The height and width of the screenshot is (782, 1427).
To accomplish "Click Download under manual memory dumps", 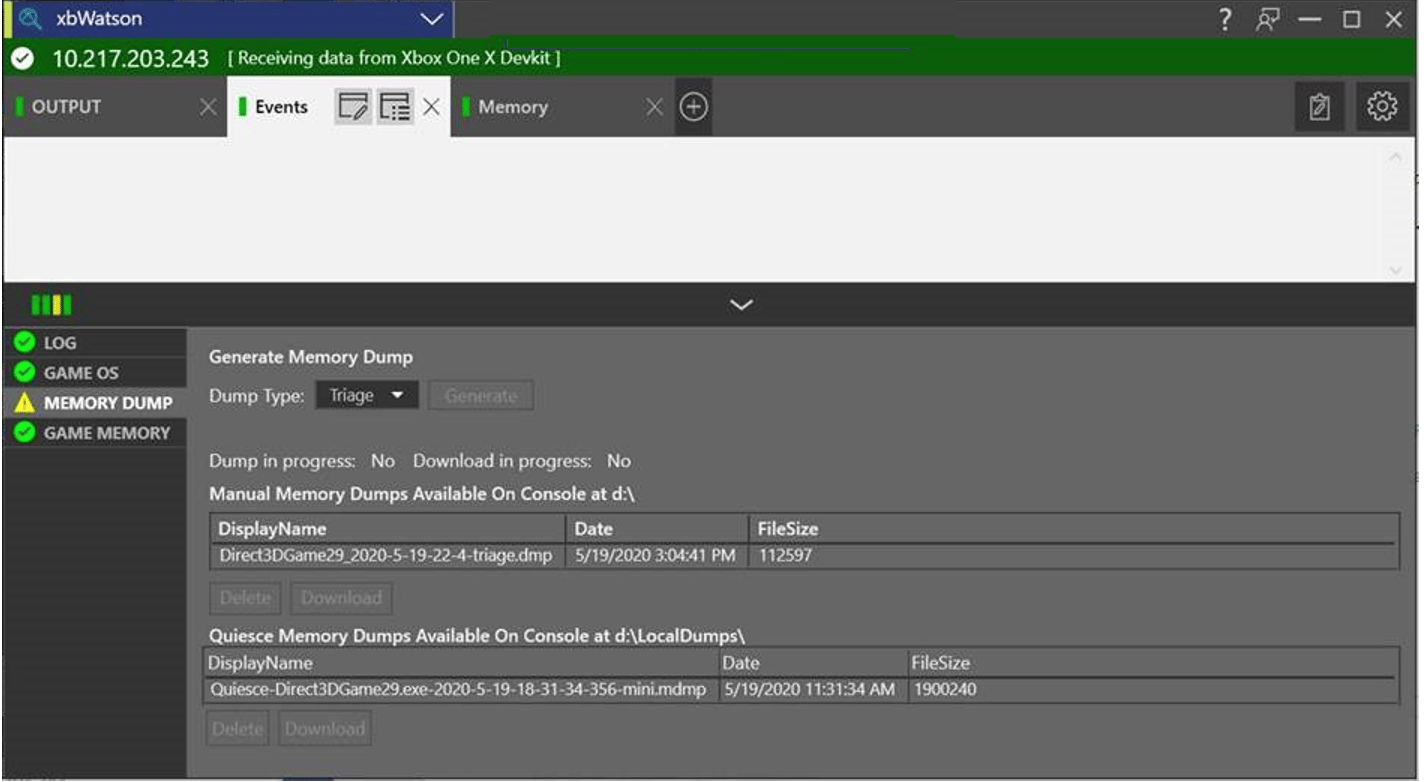I will 341,598.
